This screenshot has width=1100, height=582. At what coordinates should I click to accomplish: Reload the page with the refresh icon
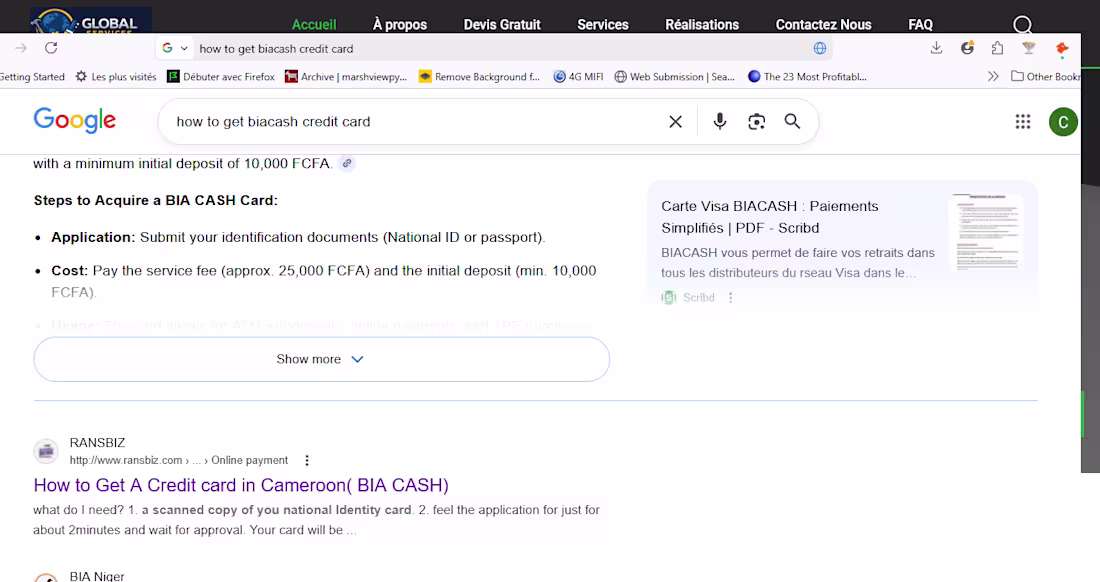point(51,48)
